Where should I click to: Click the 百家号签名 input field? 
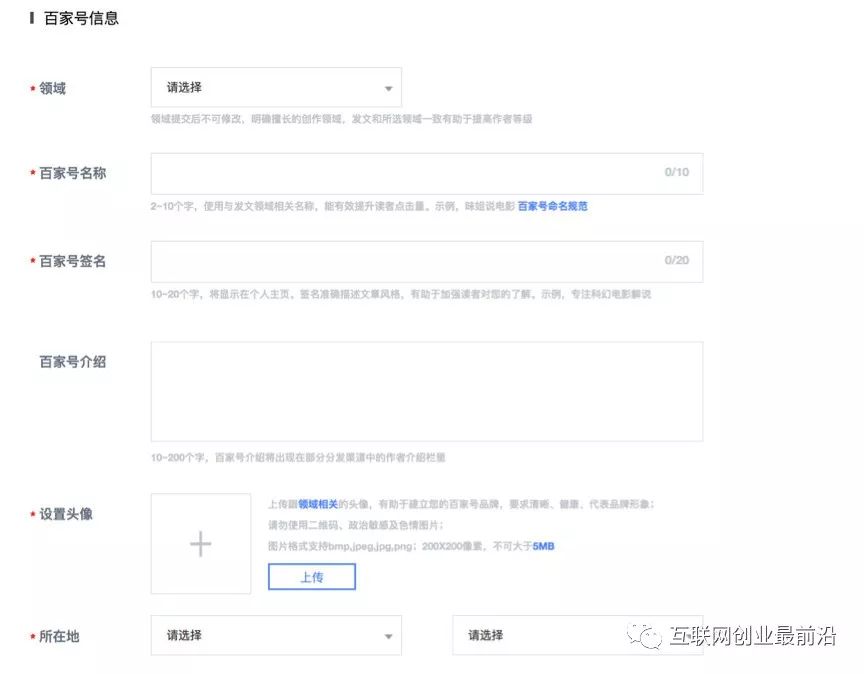pyautogui.click(x=427, y=262)
